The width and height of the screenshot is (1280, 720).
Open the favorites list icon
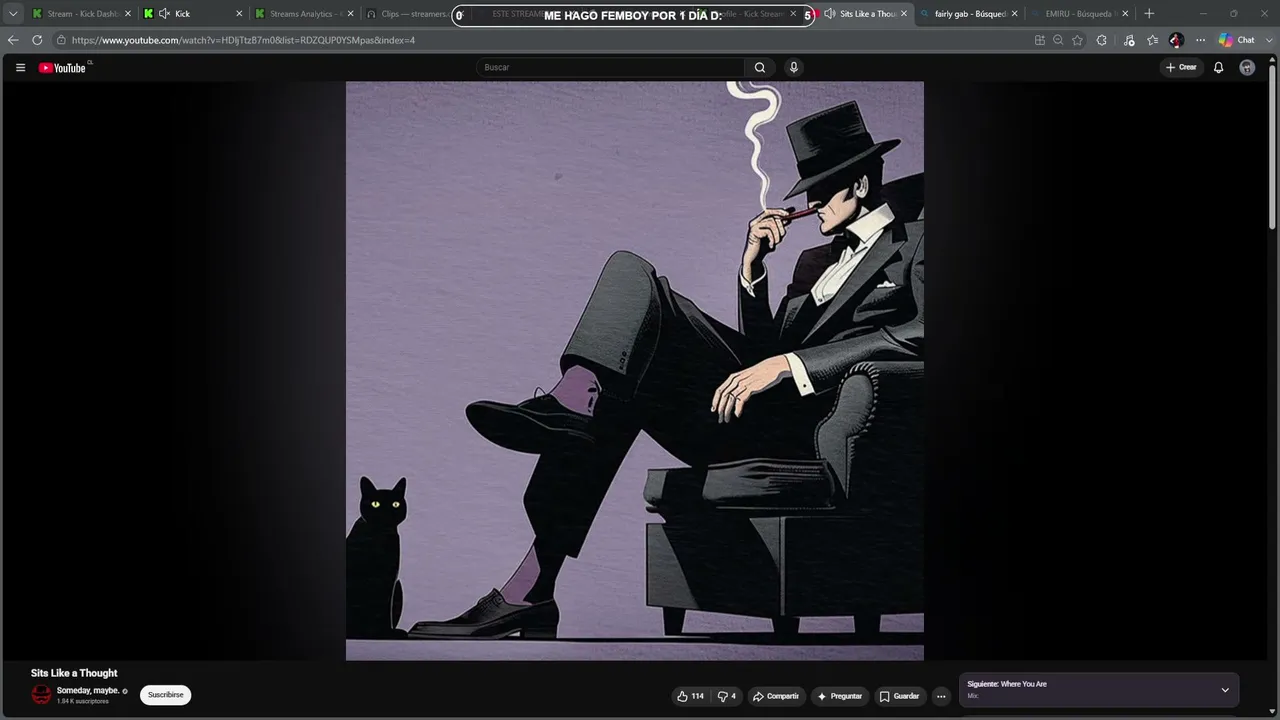[x=1152, y=40]
